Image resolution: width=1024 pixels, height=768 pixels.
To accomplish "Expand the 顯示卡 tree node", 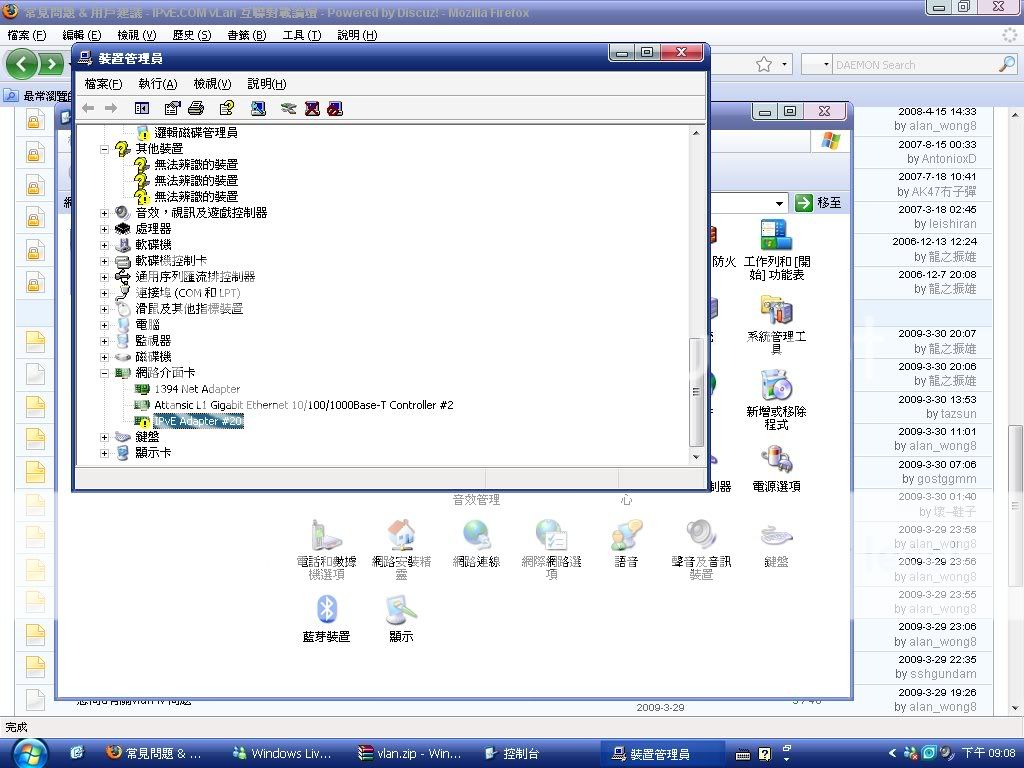I will point(105,453).
